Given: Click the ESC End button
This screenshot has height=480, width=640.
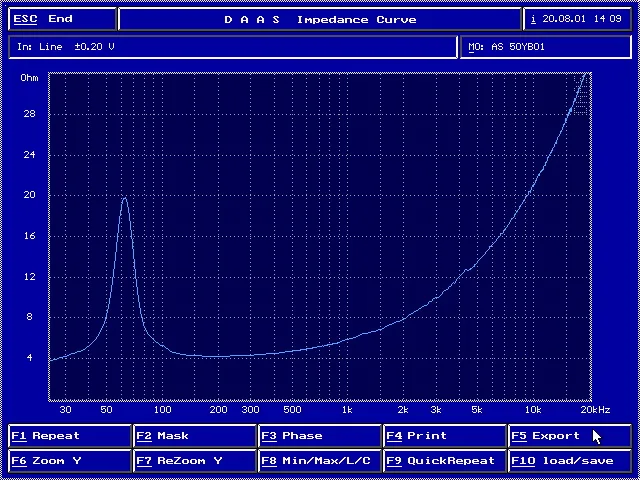Looking at the screenshot, I should click(x=62, y=19).
